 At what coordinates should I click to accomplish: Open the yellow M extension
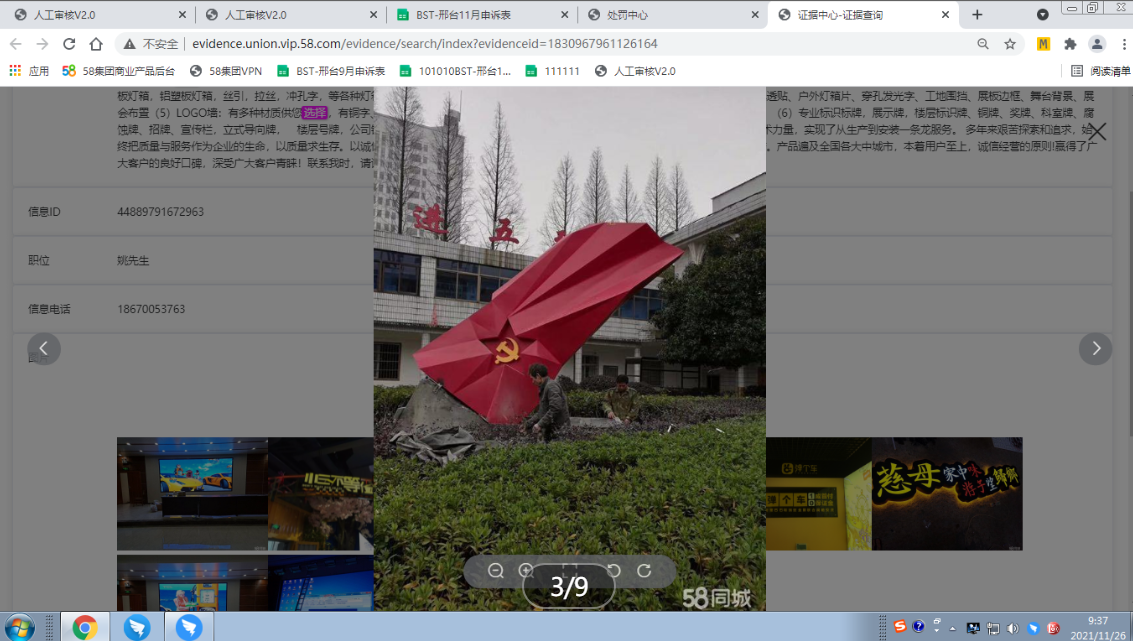pyautogui.click(x=1043, y=44)
